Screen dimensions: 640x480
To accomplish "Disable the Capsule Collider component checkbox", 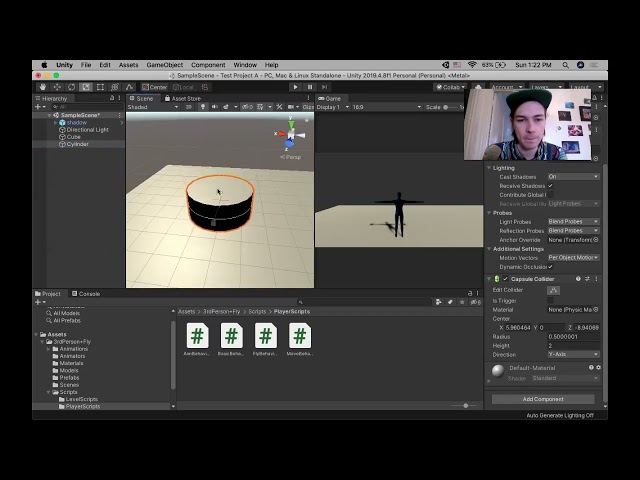I will 506,279.
